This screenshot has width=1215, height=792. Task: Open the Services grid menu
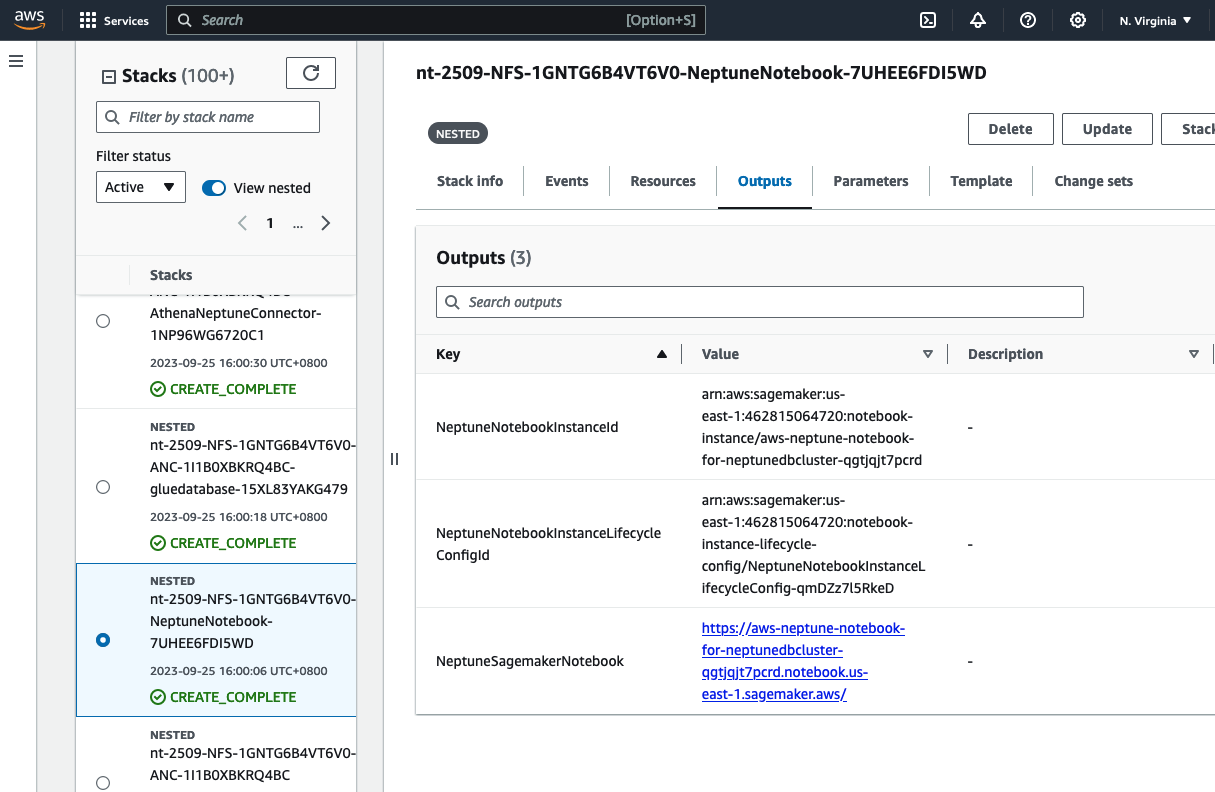113,20
